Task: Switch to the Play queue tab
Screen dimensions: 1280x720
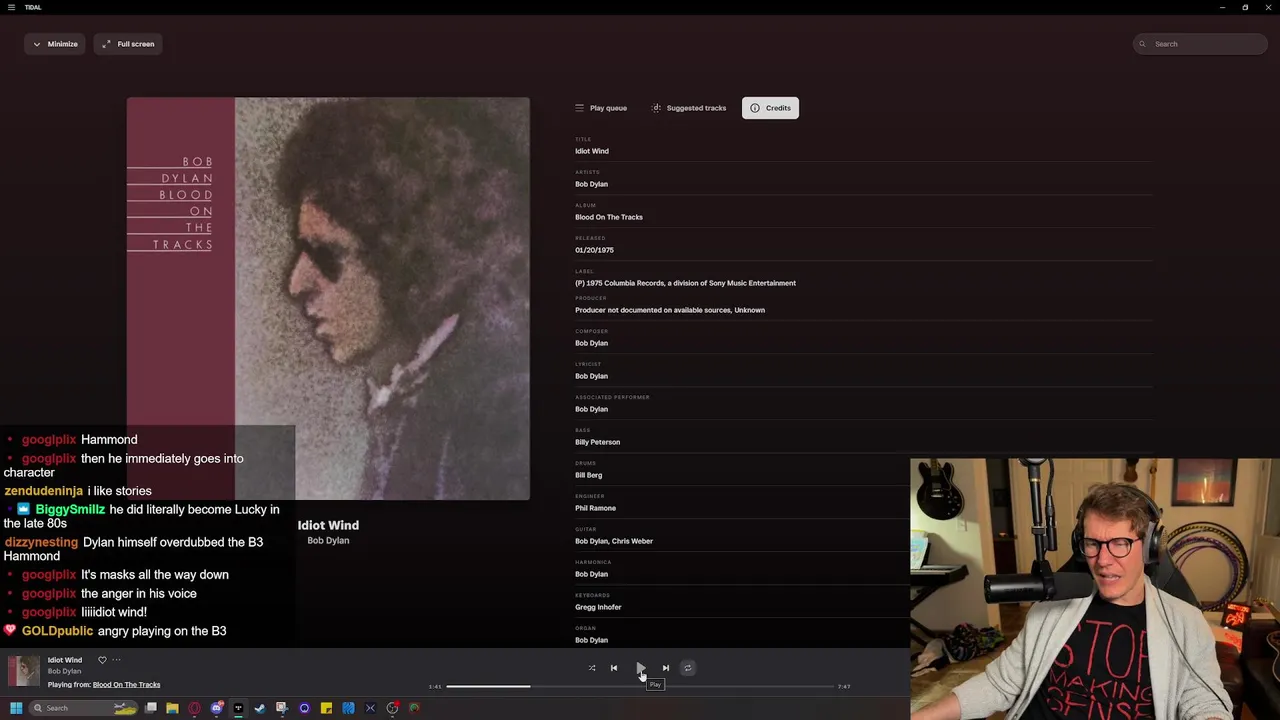Action: [x=601, y=108]
